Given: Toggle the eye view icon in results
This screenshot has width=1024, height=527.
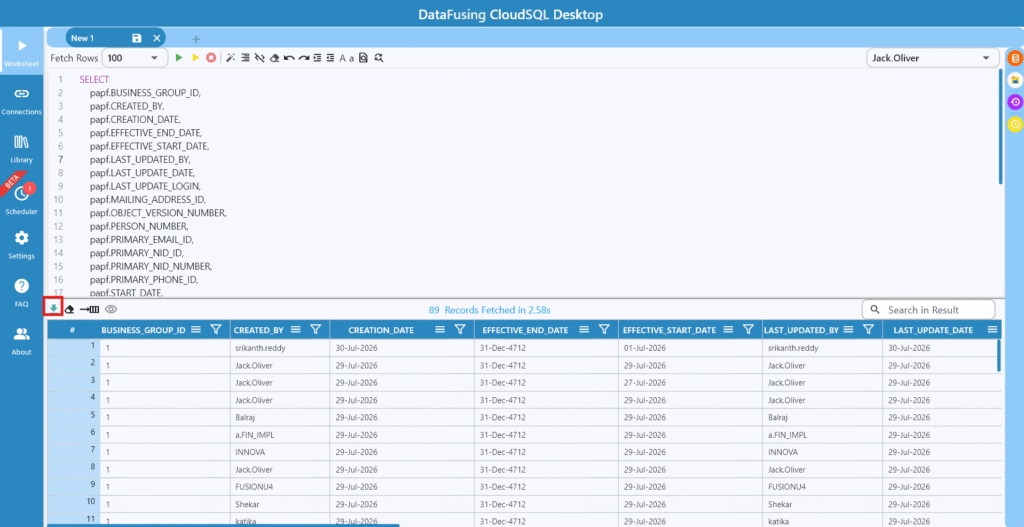Looking at the screenshot, I should pyautogui.click(x=111, y=309).
